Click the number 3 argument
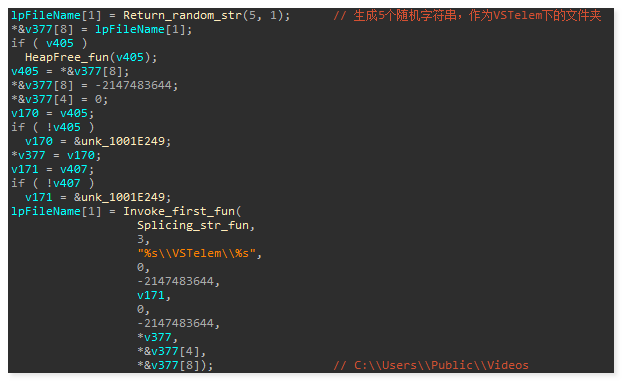 coord(140,239)
